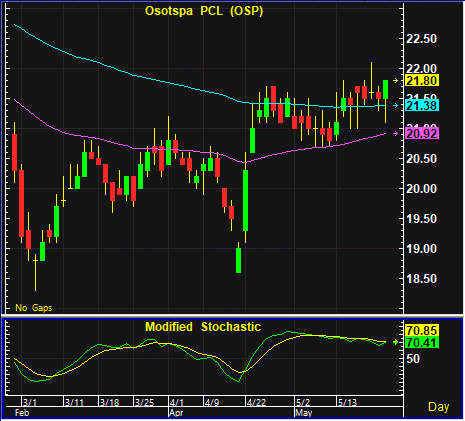Viewport: 465px width, 421px height.
Task: Click the magenta arrow beside 20.92
Action: pos(396,134)
